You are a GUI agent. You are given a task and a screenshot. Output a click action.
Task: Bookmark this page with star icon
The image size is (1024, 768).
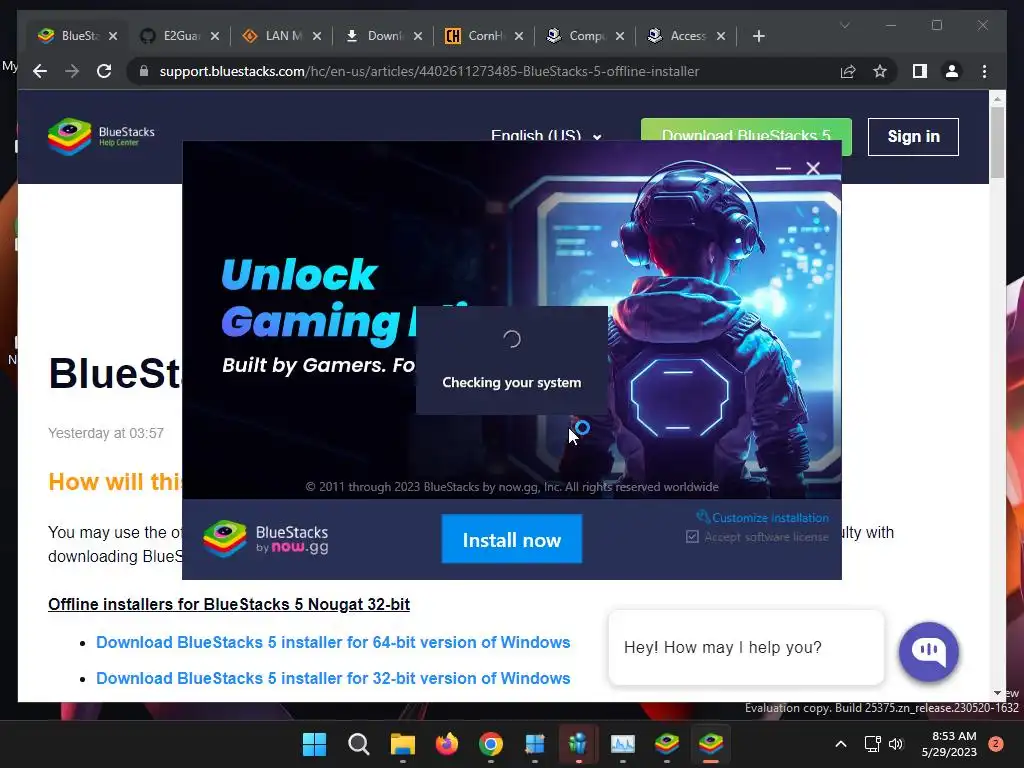pos(880,71)
